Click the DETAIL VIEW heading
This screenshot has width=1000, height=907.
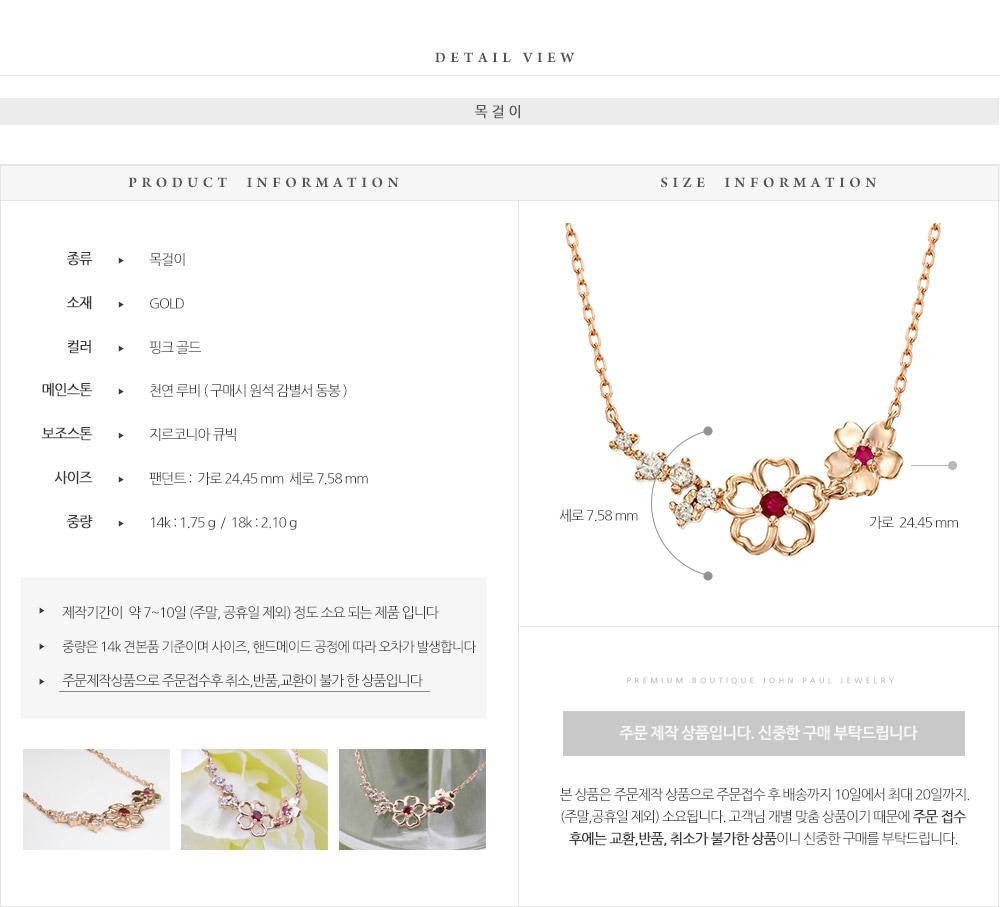coord(505,57)
